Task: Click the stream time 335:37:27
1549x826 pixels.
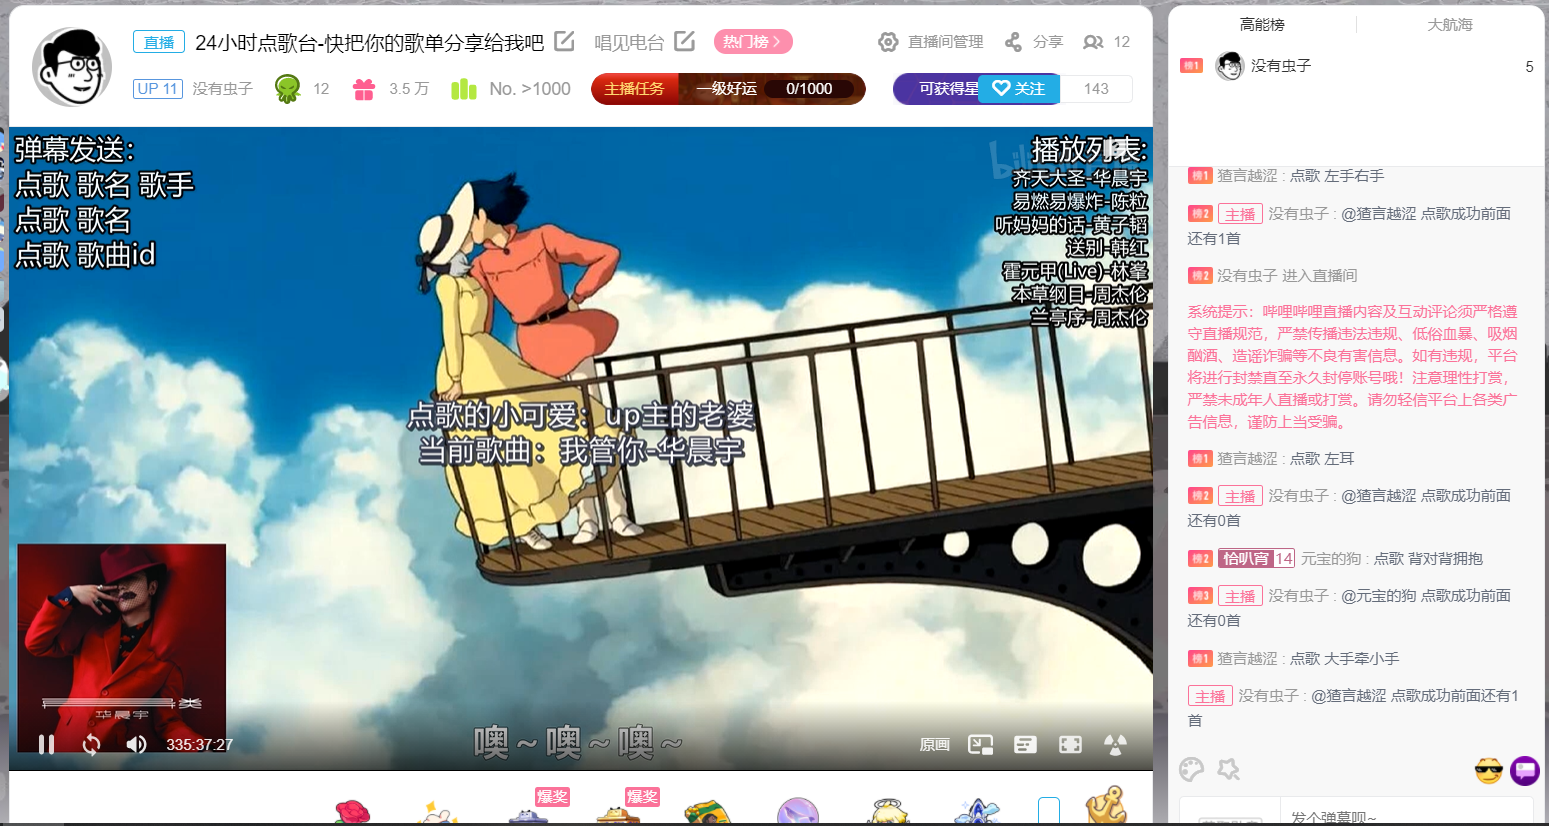Action: [199, 745]
